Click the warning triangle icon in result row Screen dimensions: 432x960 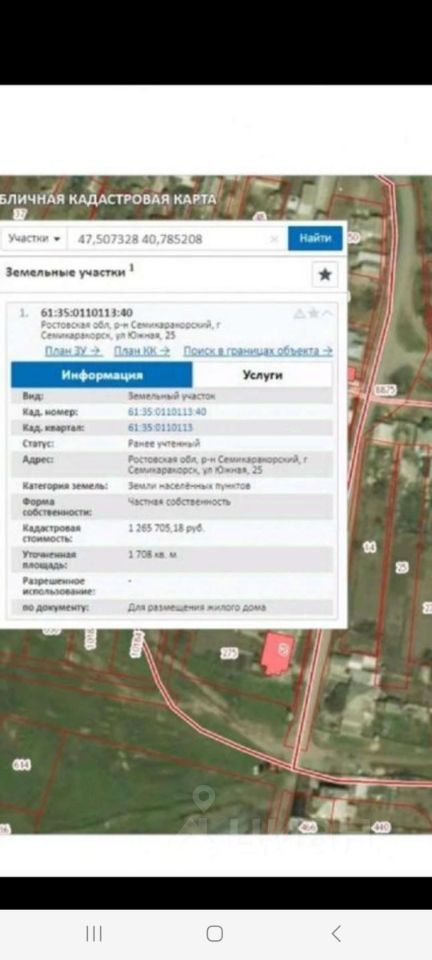tap(299, 313)
